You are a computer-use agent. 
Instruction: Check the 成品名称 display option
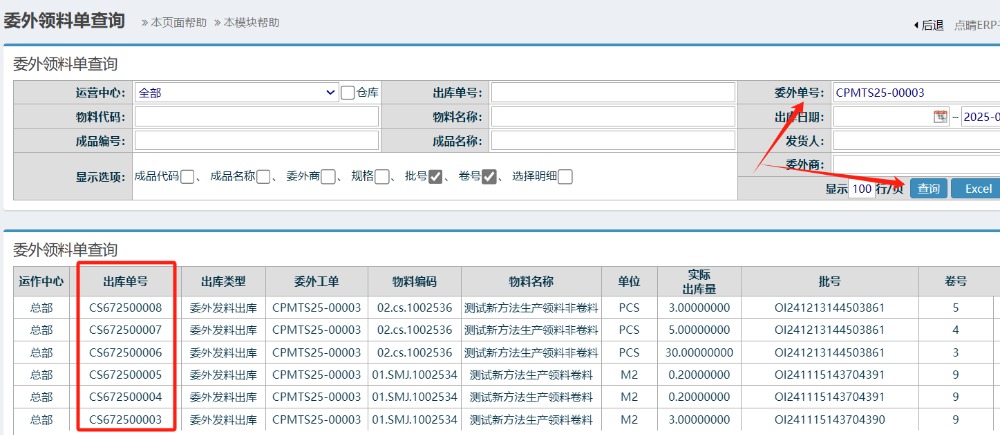[x=264, y=177]
